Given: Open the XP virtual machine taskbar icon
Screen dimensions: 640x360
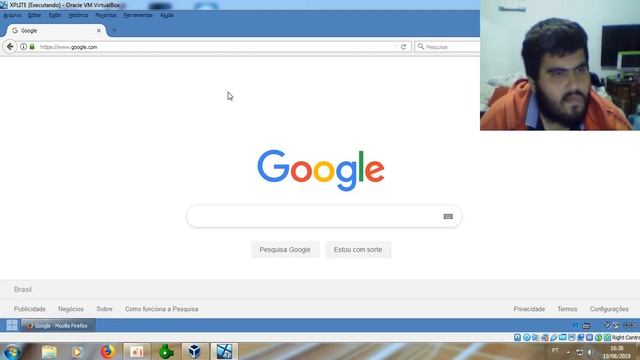Looking at the screenshot, I should click(224, 351).
